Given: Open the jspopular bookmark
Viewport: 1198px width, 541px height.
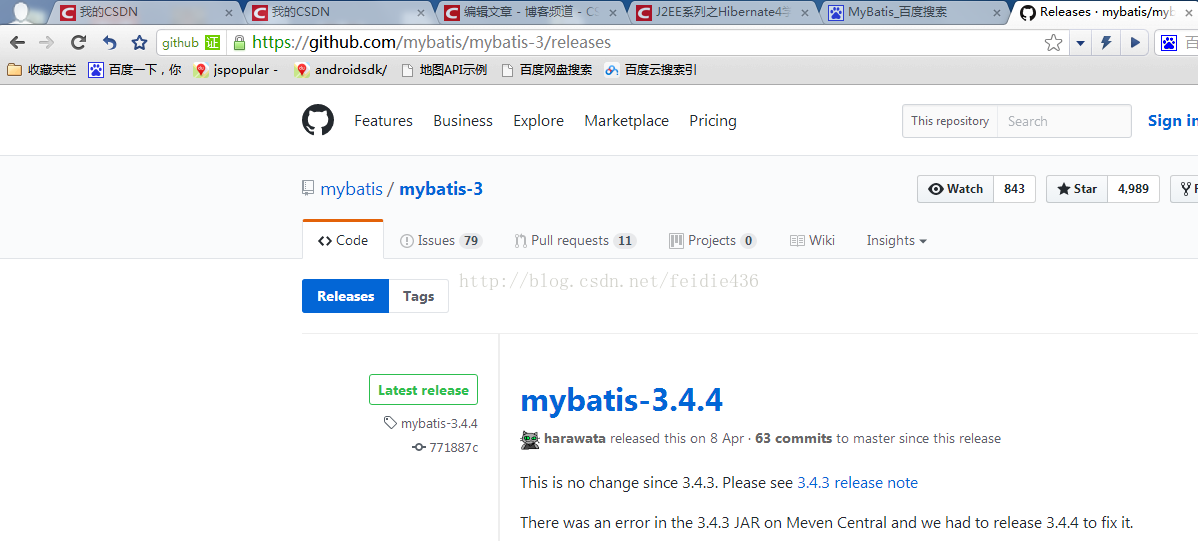Looking at the screenshot, I should [235, 70].
